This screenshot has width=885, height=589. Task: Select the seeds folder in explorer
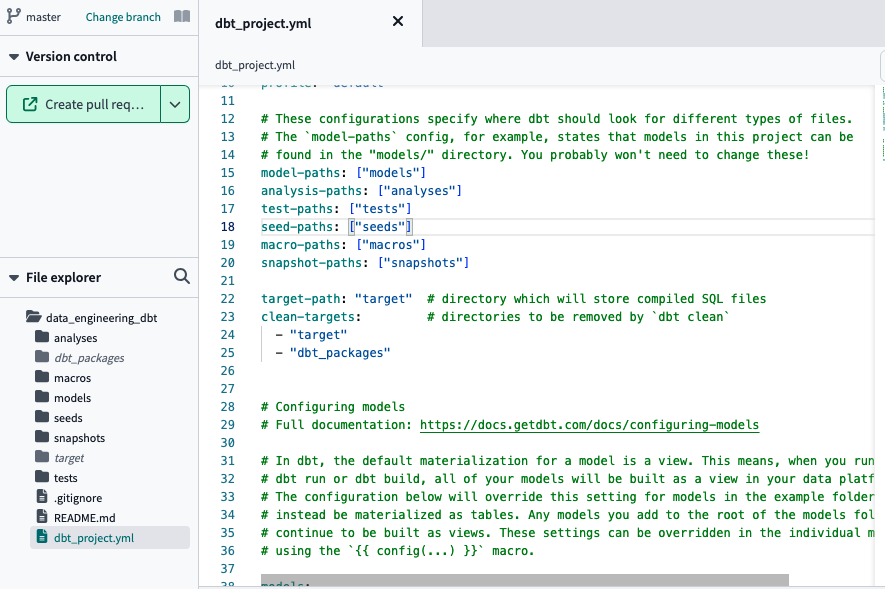click(x=68, y=418)
